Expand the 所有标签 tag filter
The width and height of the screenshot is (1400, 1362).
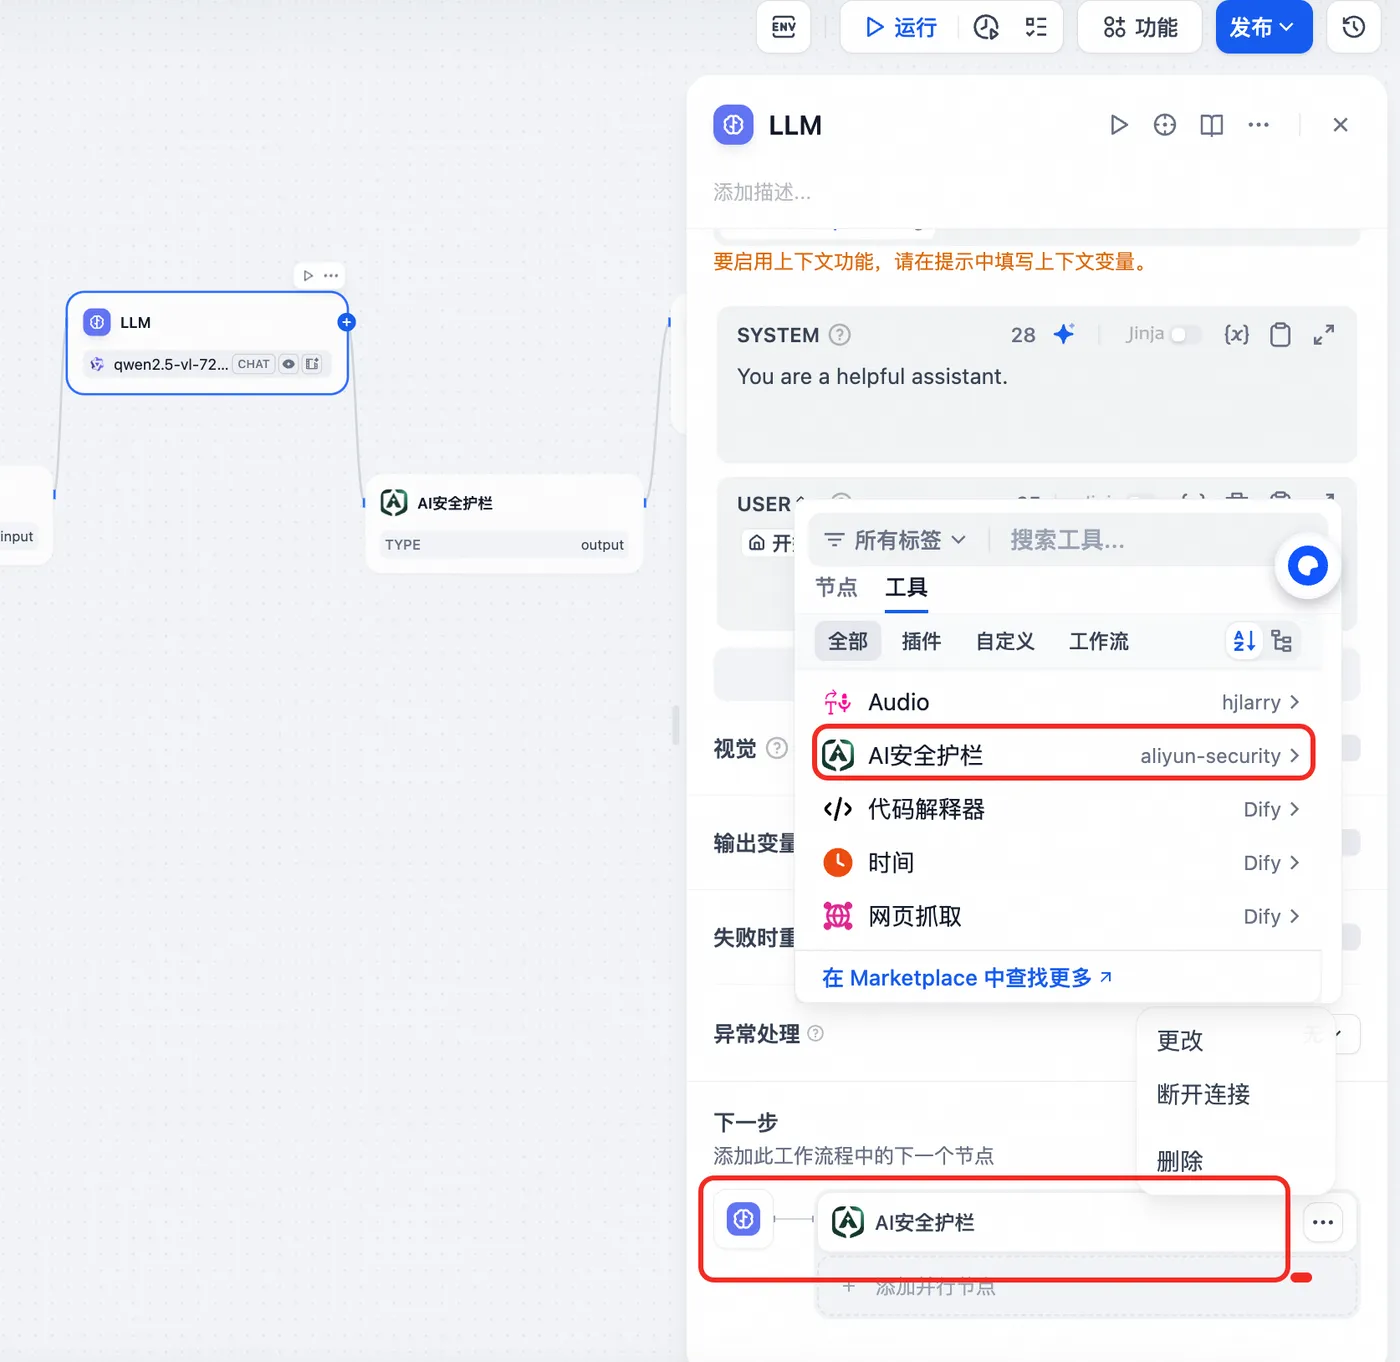tap(895, 540)
